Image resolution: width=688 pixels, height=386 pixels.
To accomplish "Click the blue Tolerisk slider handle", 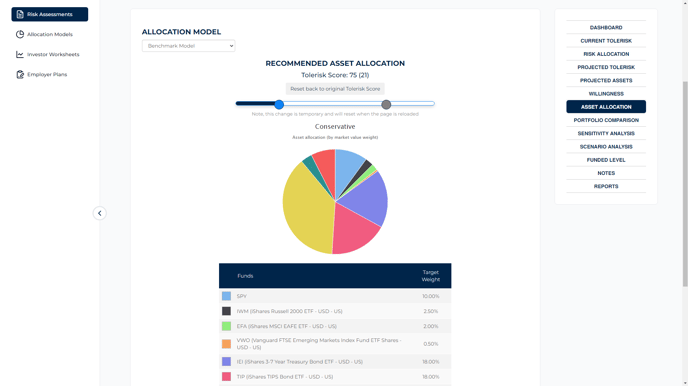I will click(x=279, y=104).
